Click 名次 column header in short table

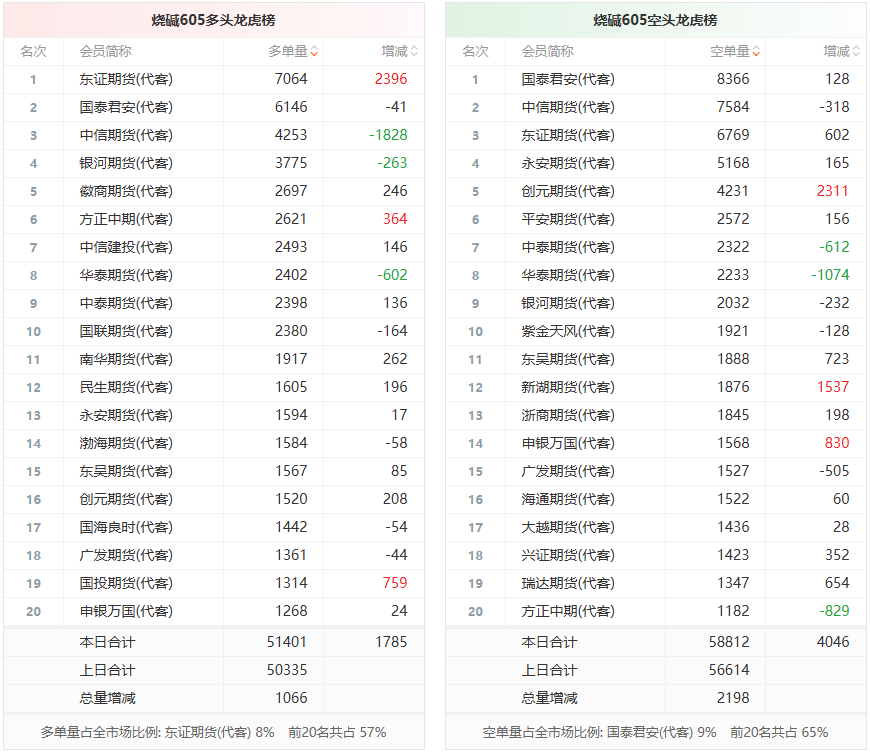(476, 52)
